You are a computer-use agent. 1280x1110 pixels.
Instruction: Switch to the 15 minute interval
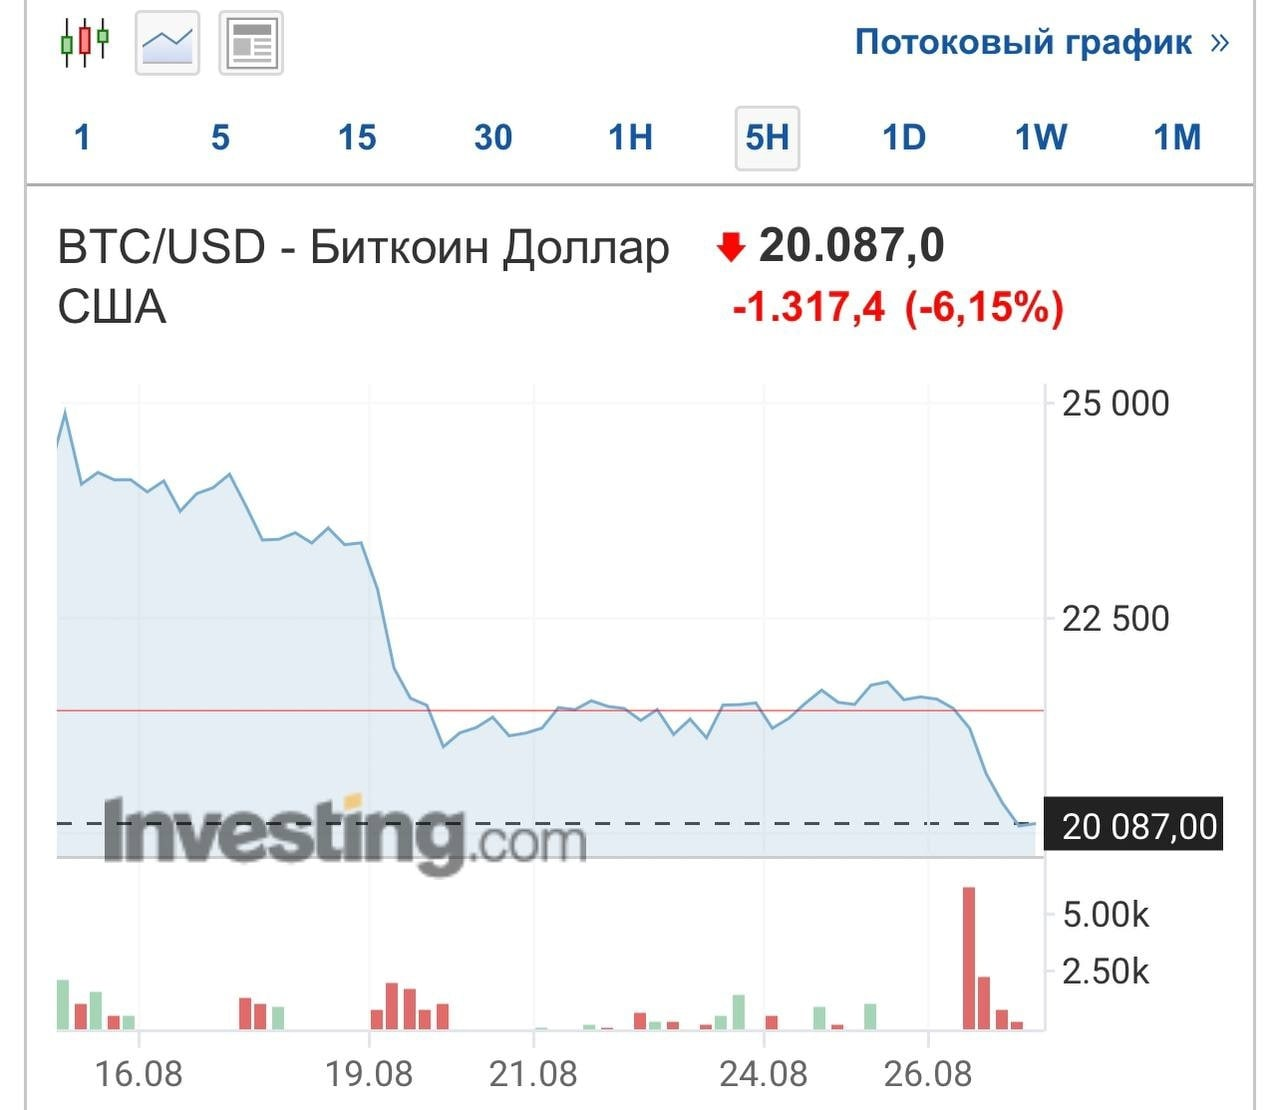357,137
